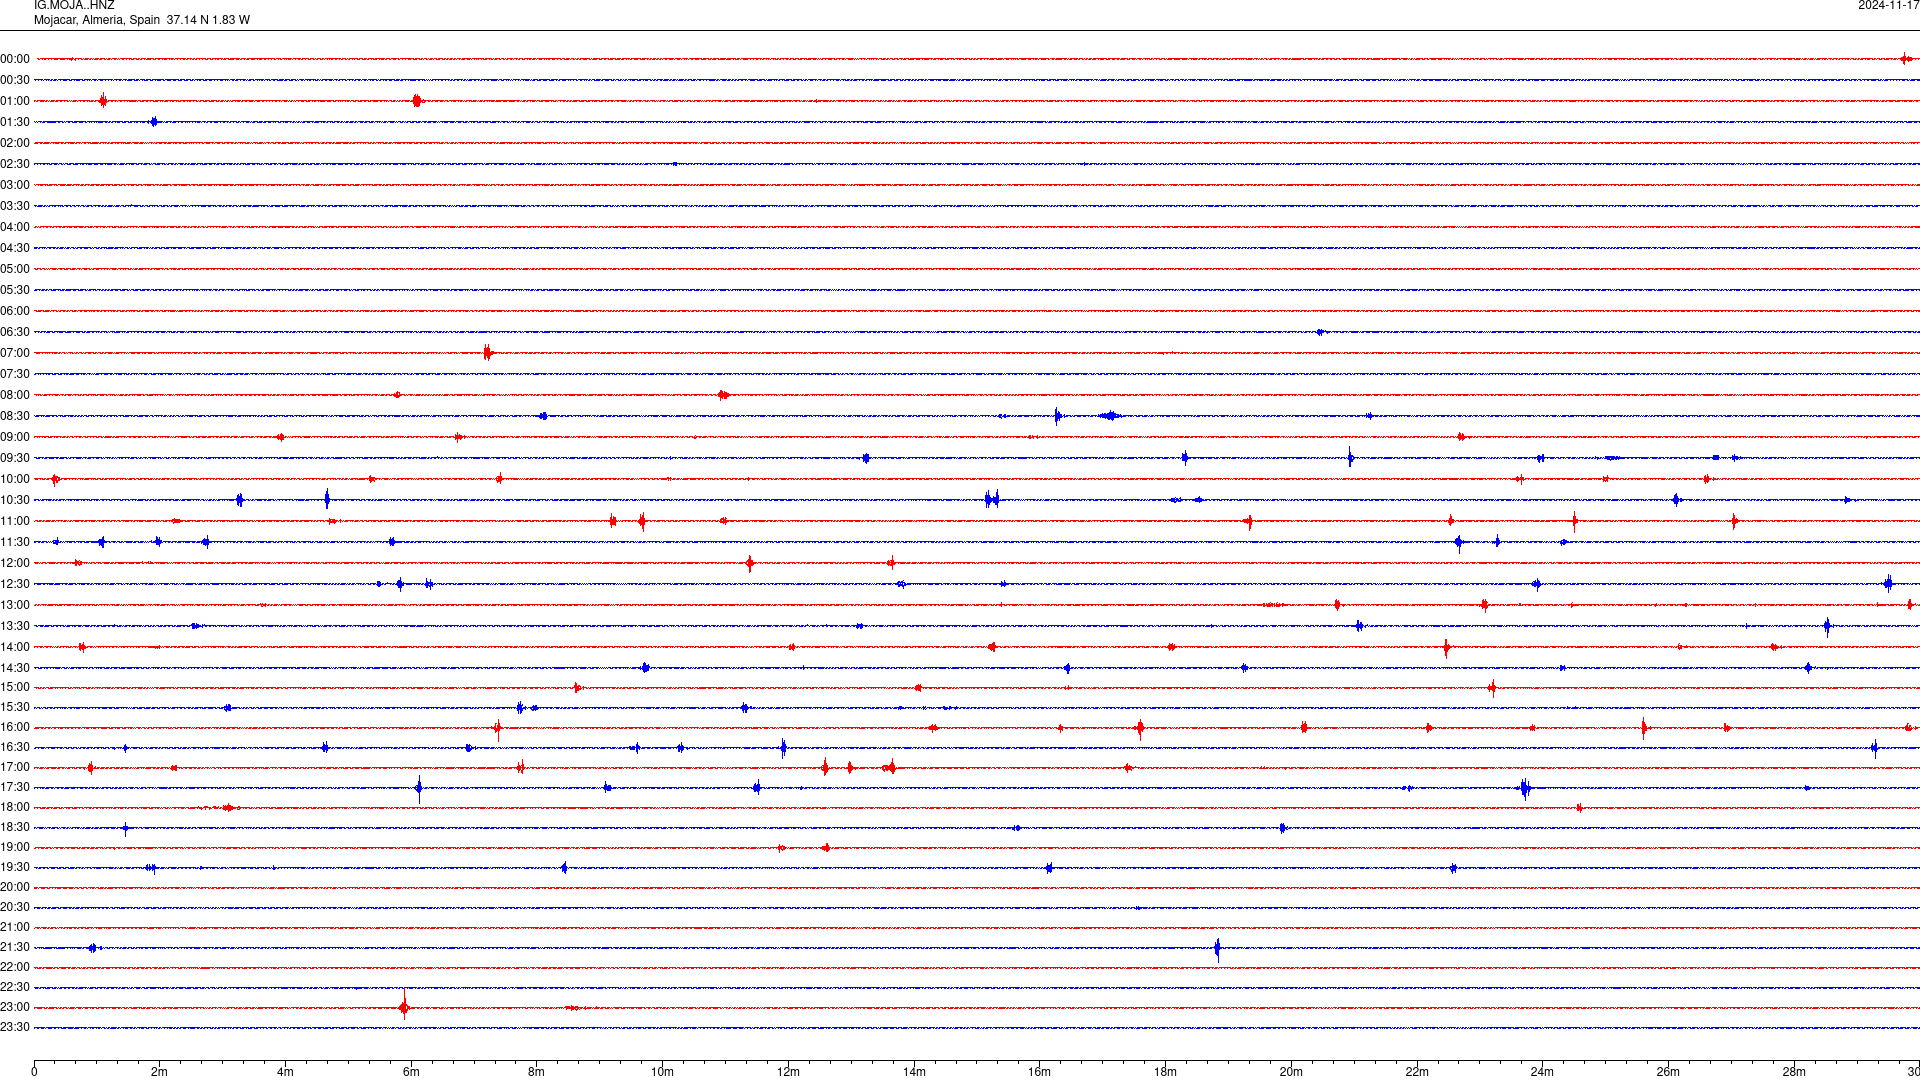
Task: Select the 19:00 time row label
Action: point(15,847)
